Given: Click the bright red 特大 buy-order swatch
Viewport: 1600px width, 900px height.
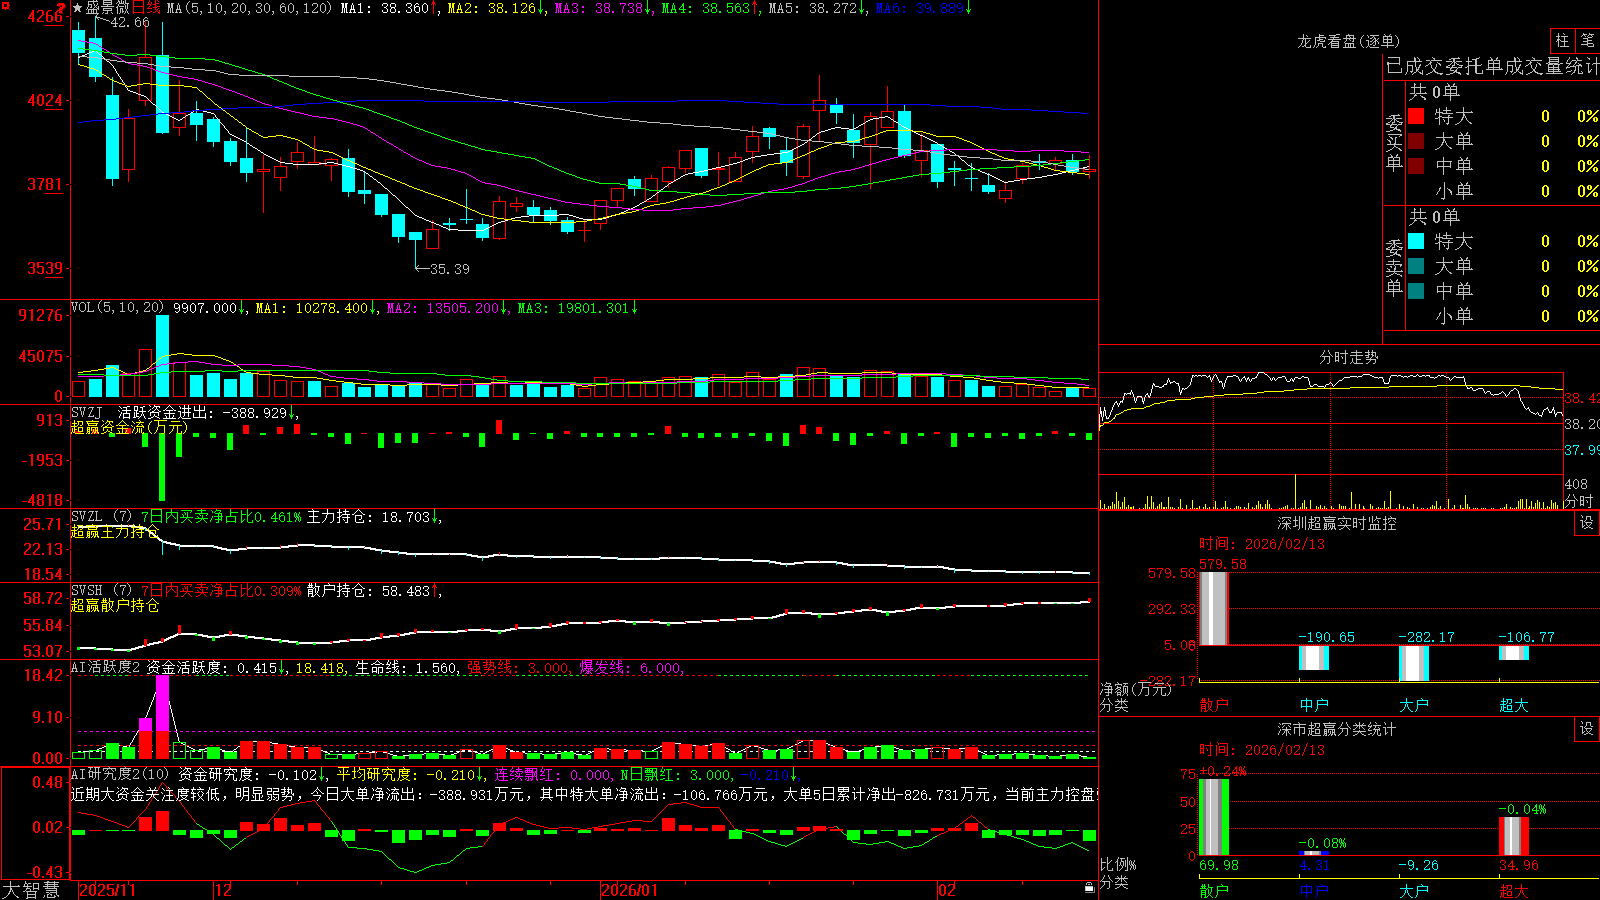Looking at the screenshot, I should click(1416, 116).
